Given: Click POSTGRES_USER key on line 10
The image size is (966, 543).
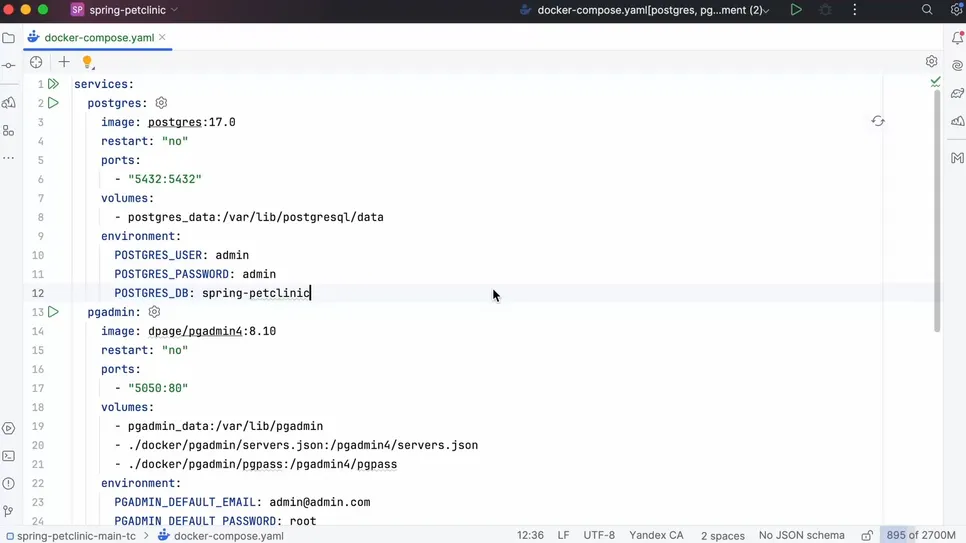Looking at the screenshot, I should click(x=158, y=255).
